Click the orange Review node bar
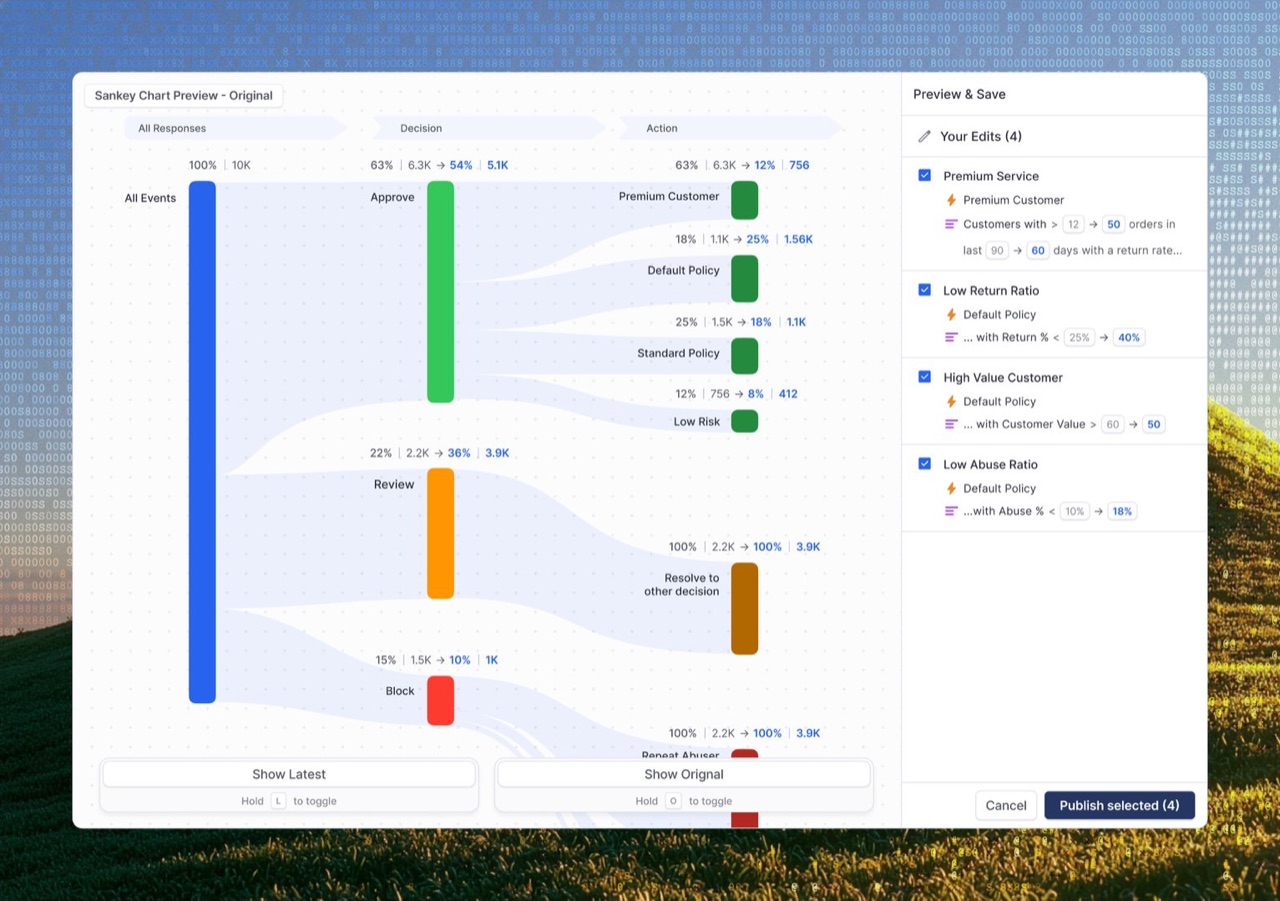 click(x=440, y=533)
